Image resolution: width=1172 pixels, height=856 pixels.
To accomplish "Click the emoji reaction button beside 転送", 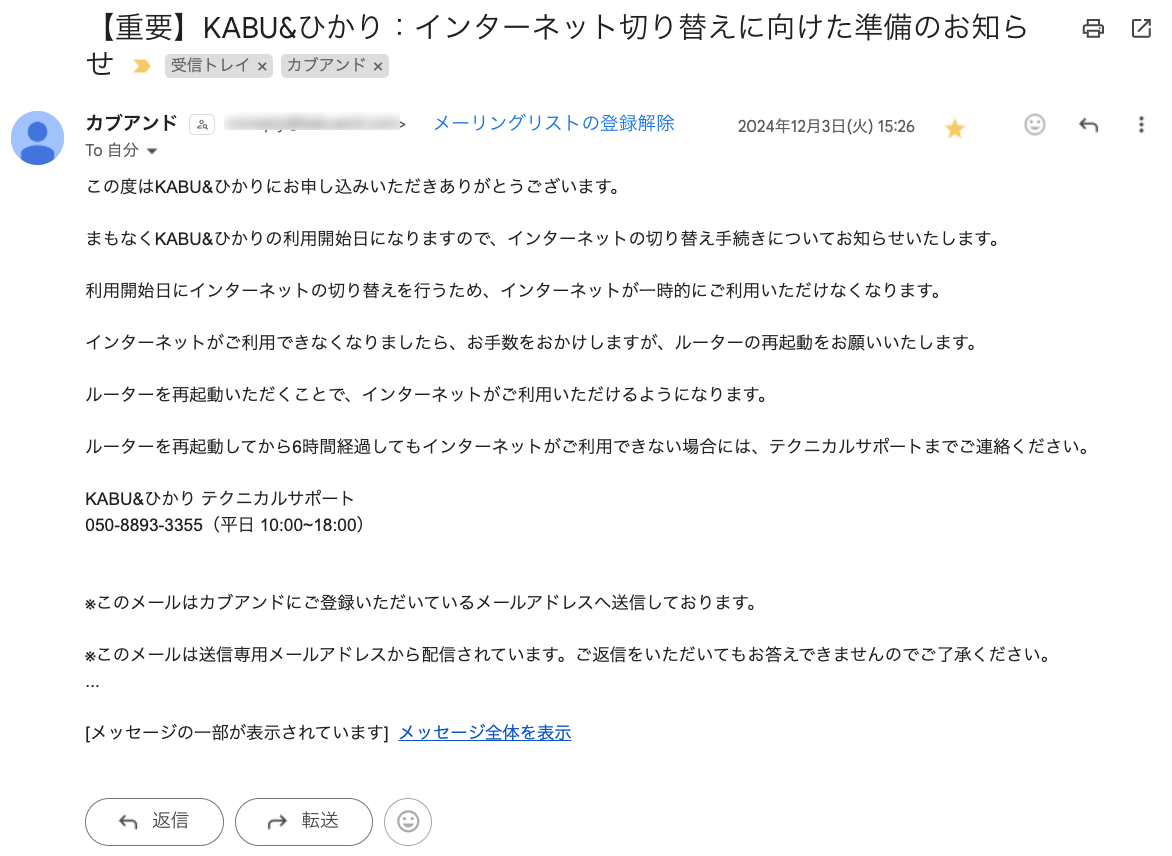I will [408, 821].
